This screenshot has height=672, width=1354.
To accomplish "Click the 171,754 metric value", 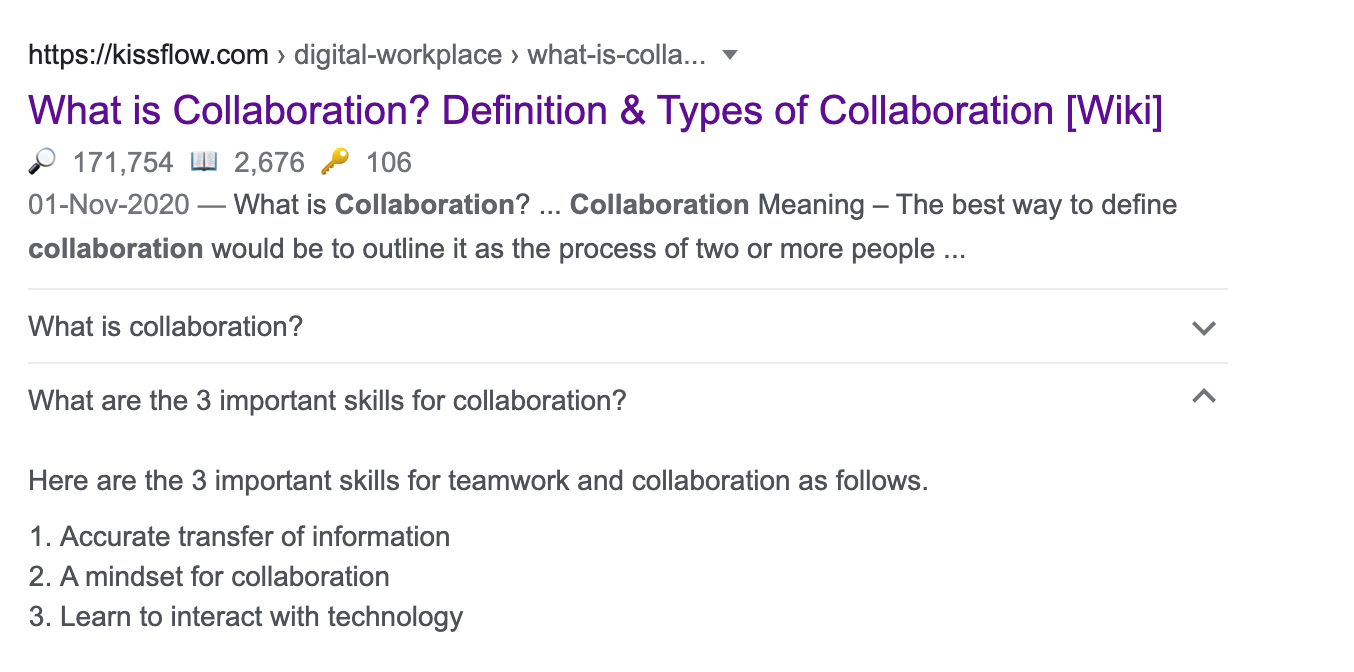I will click(x=123, y=162).
